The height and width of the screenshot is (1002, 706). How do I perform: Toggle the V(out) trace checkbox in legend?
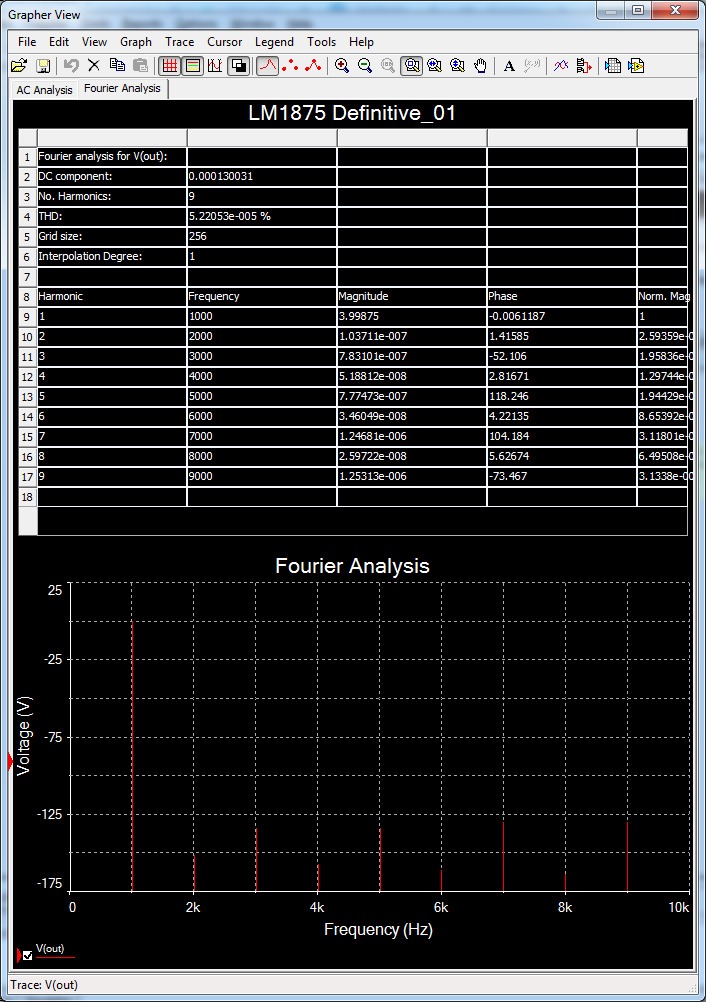click(x=27, y=956)
